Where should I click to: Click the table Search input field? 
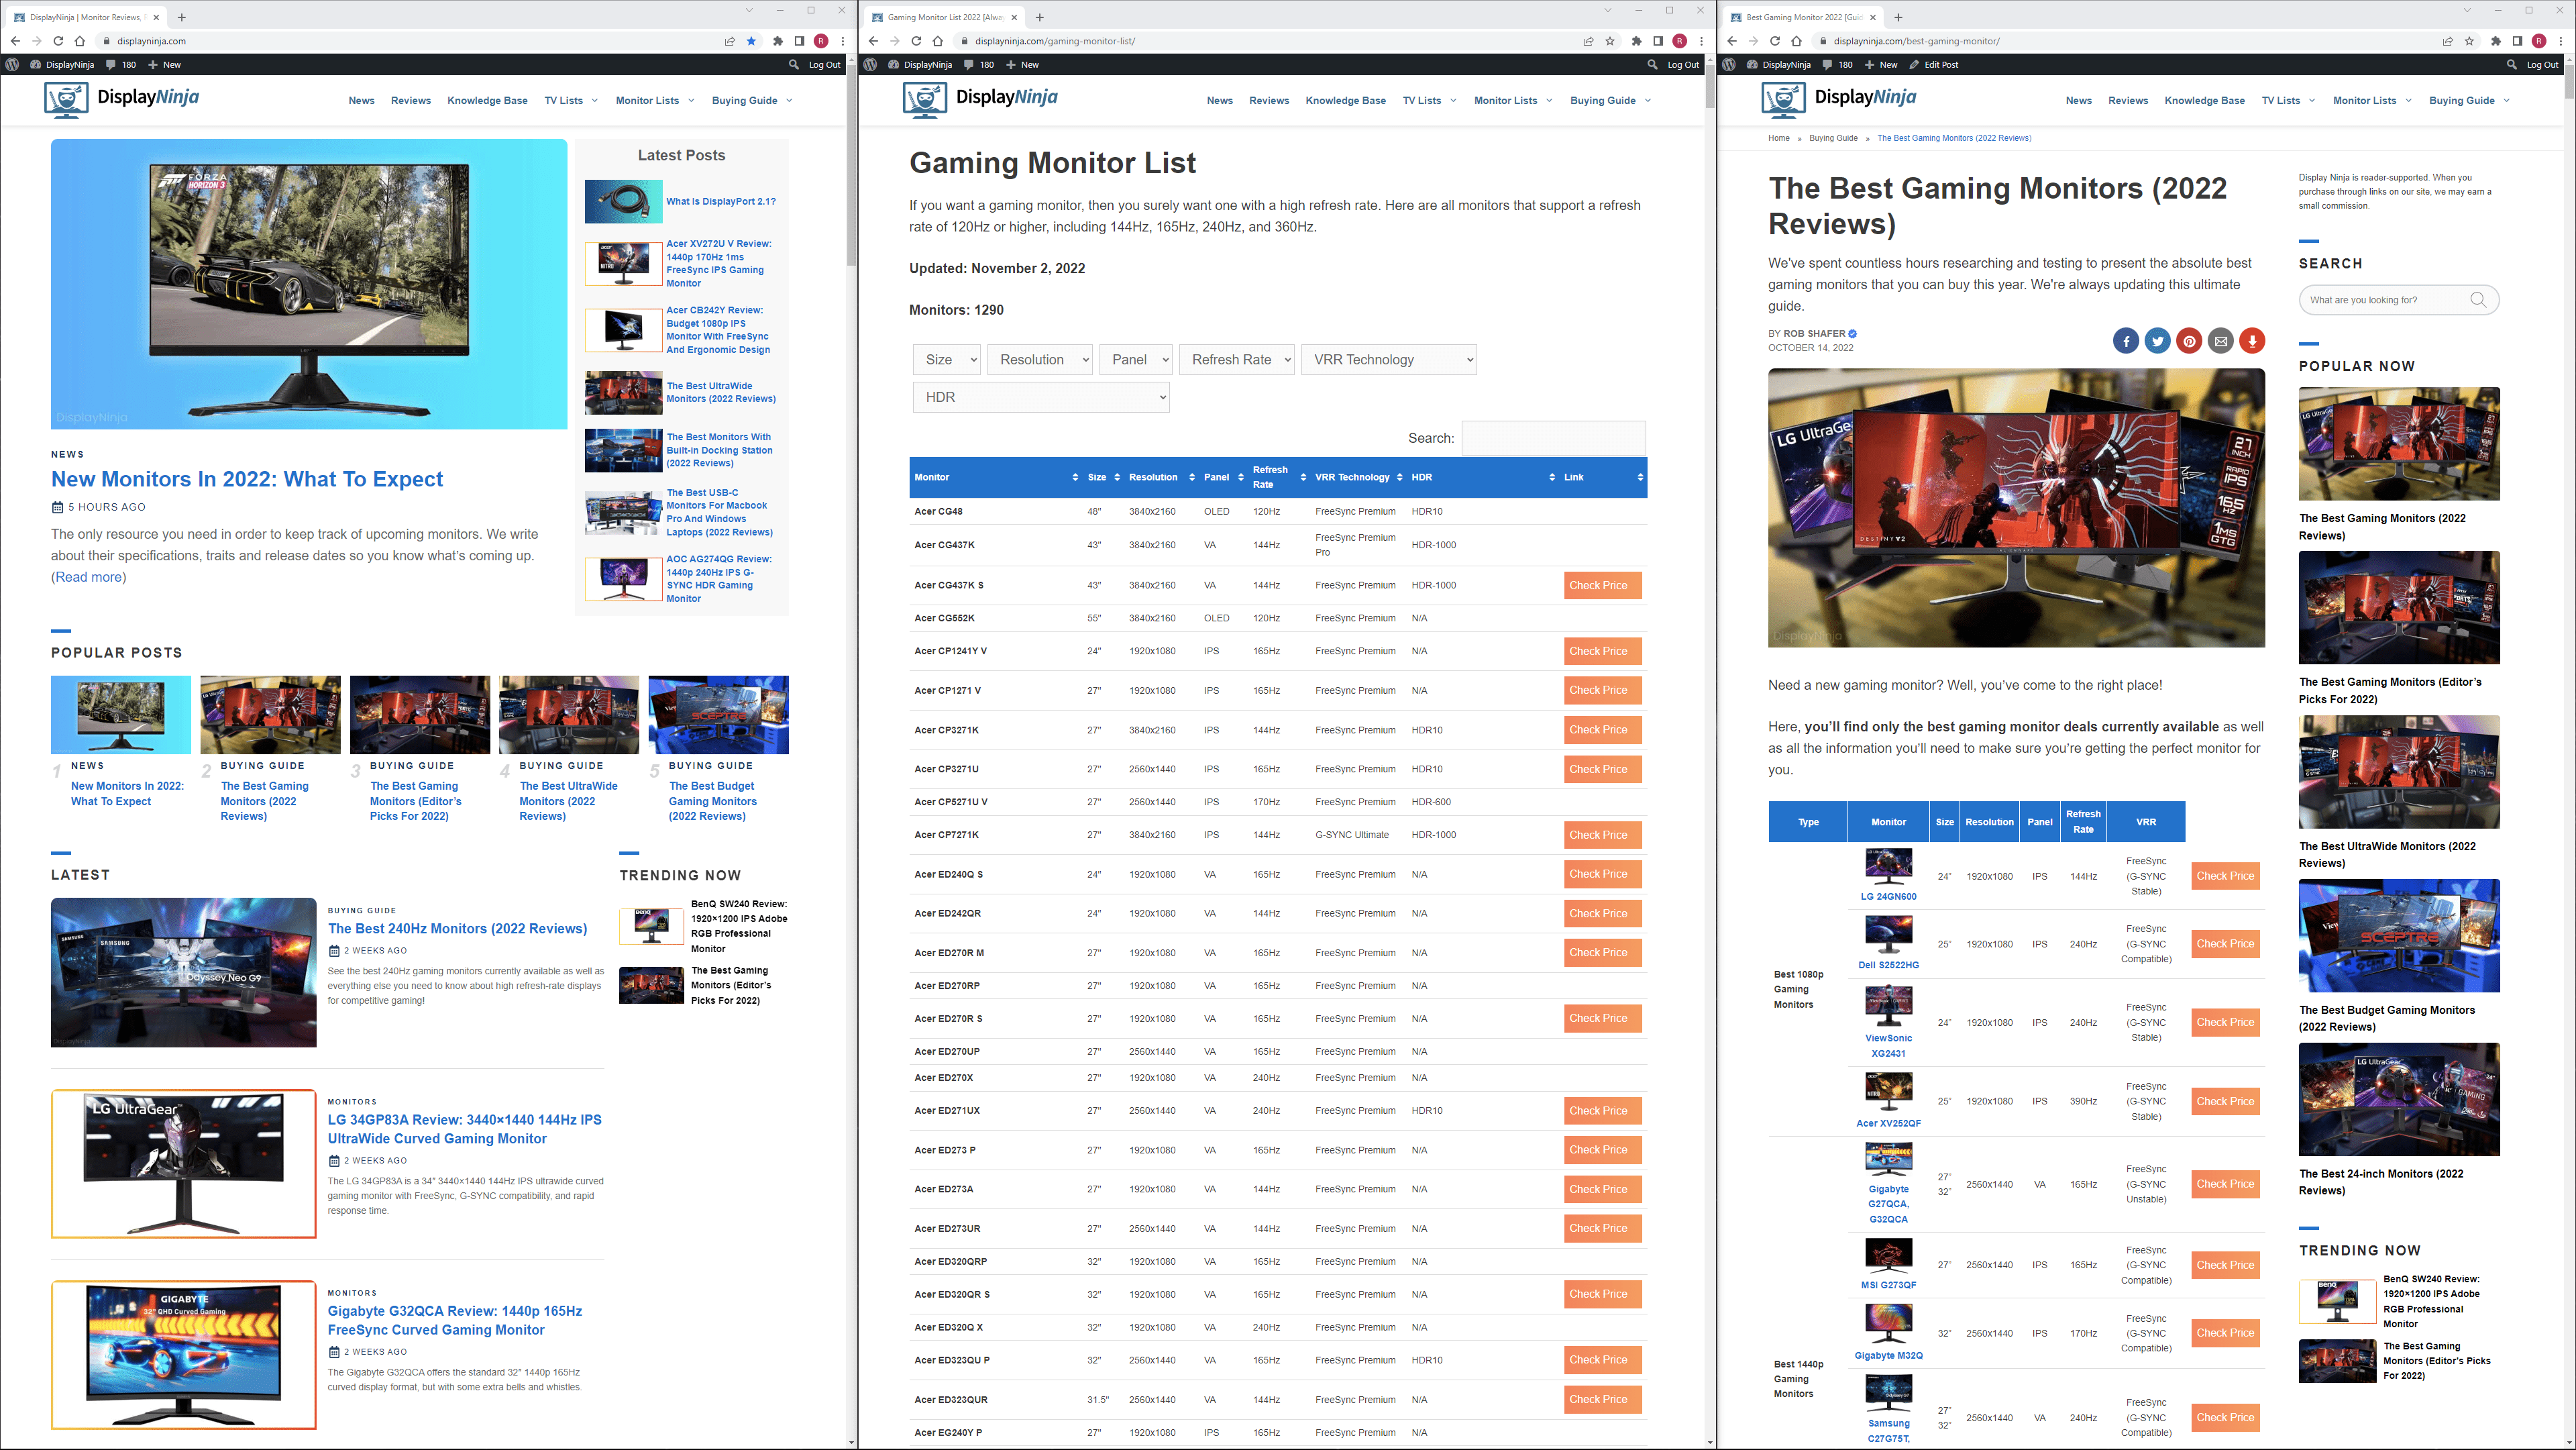click(1553, 438)
